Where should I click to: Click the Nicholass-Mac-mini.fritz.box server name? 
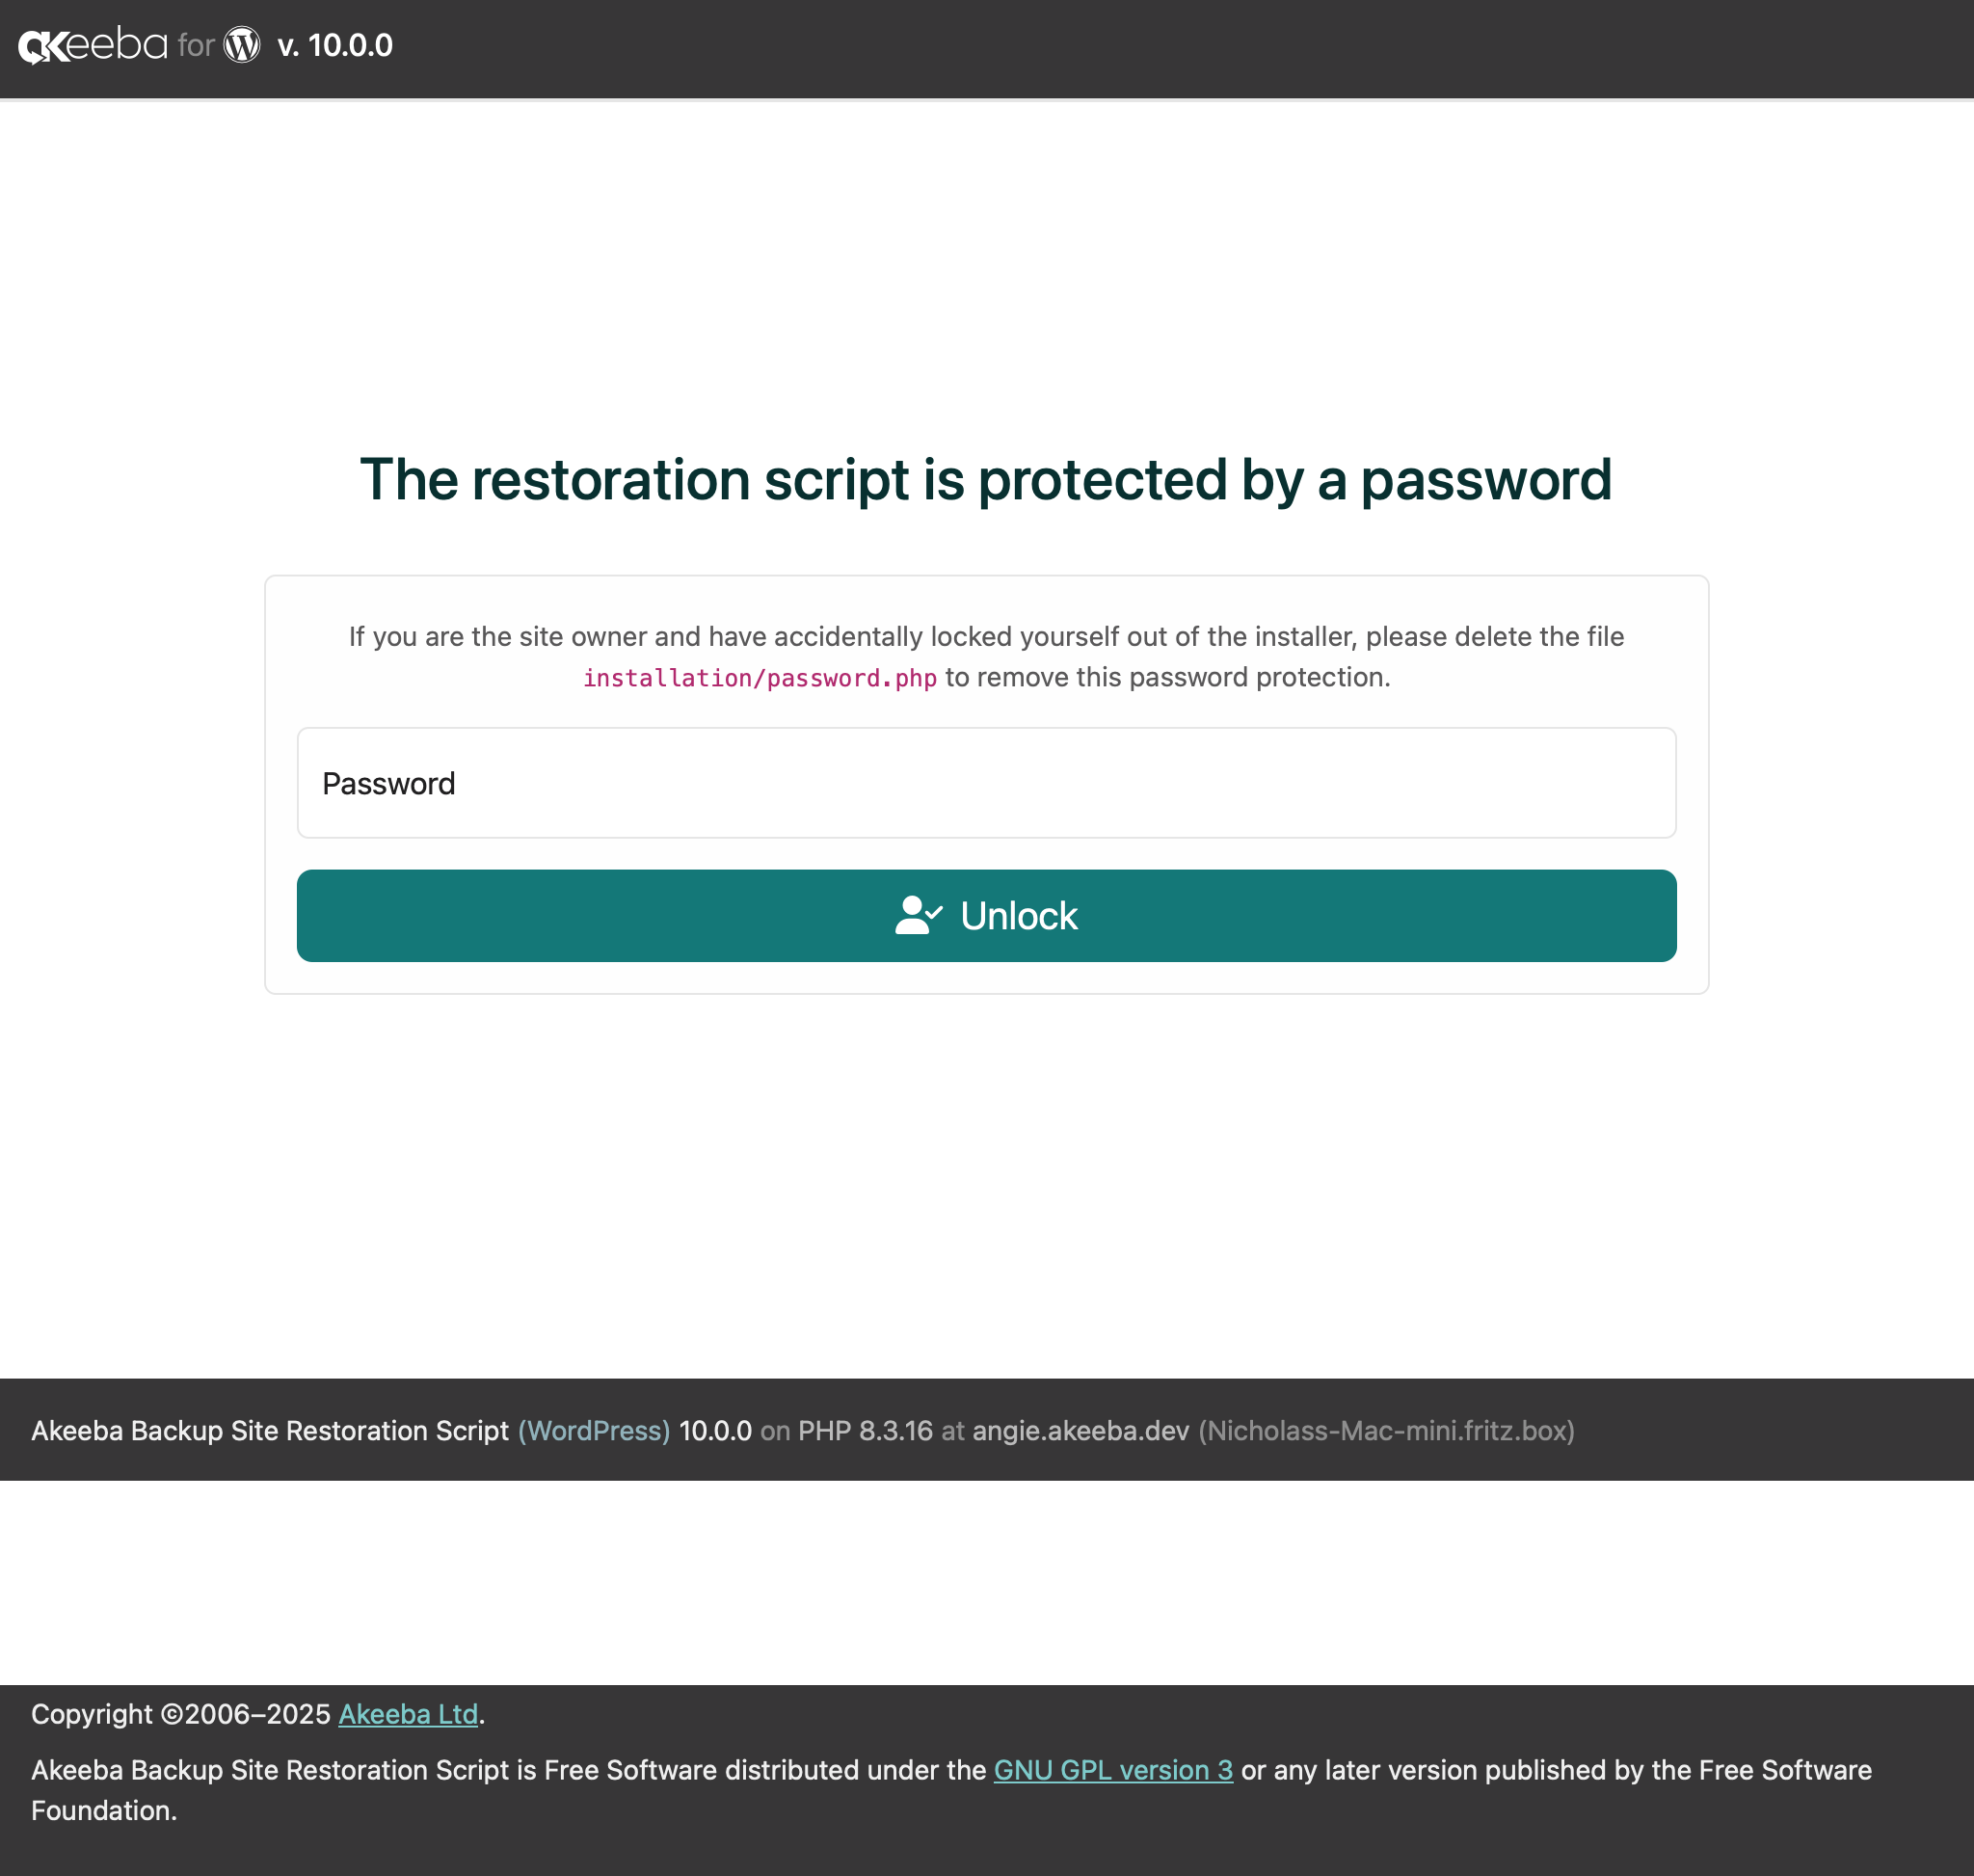point(1386,1431)
